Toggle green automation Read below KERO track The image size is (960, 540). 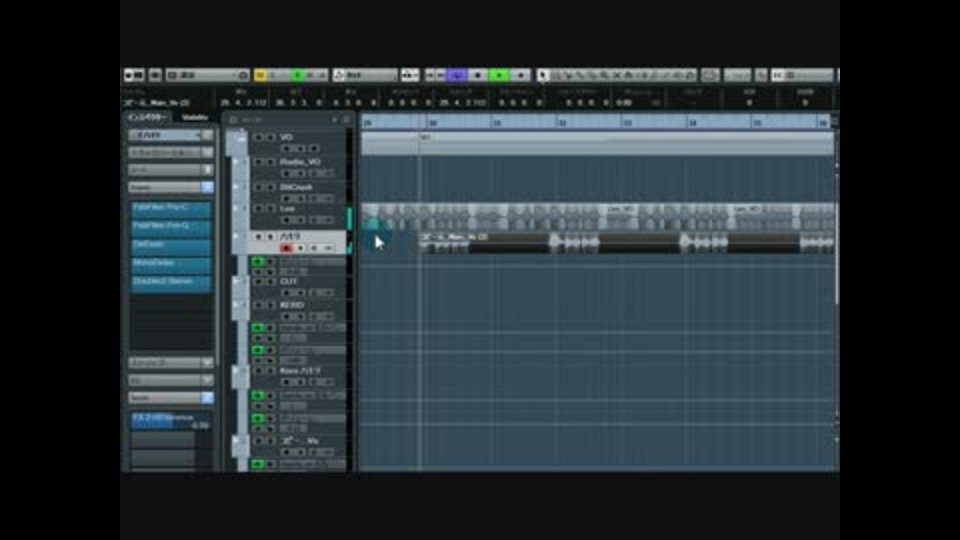tap(258, 328)
